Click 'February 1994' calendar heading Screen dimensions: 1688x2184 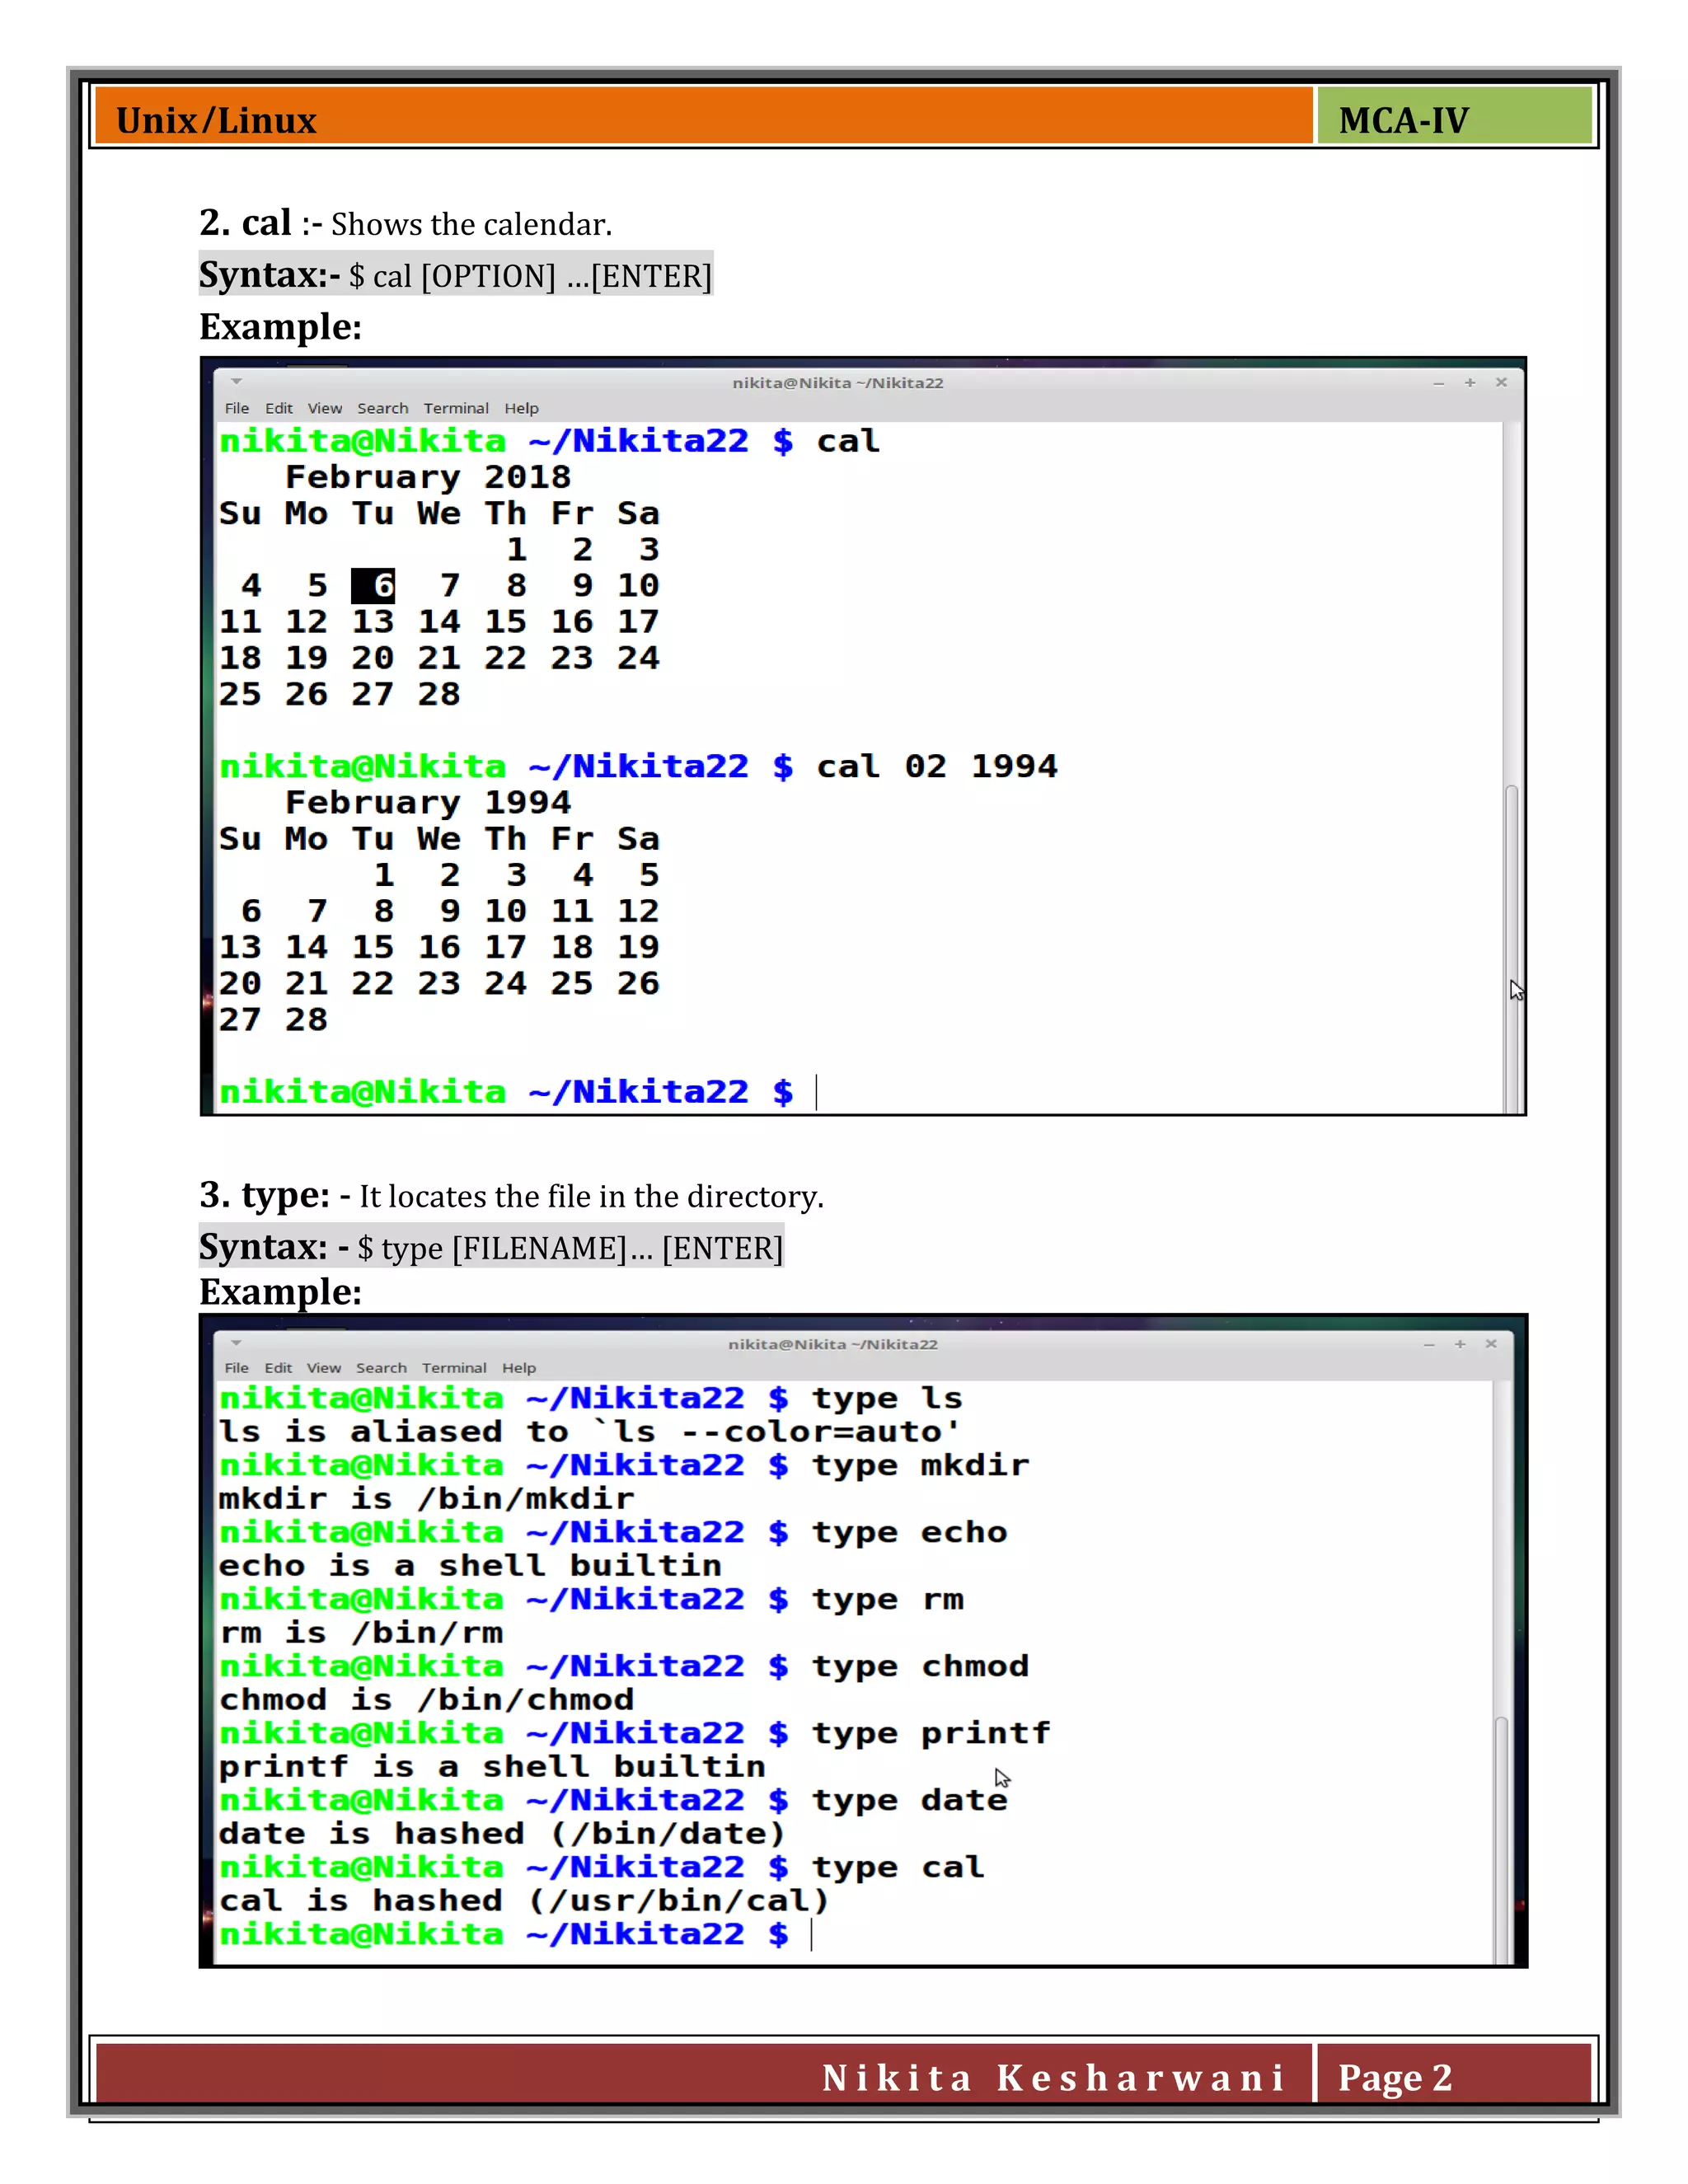[428, 802]
